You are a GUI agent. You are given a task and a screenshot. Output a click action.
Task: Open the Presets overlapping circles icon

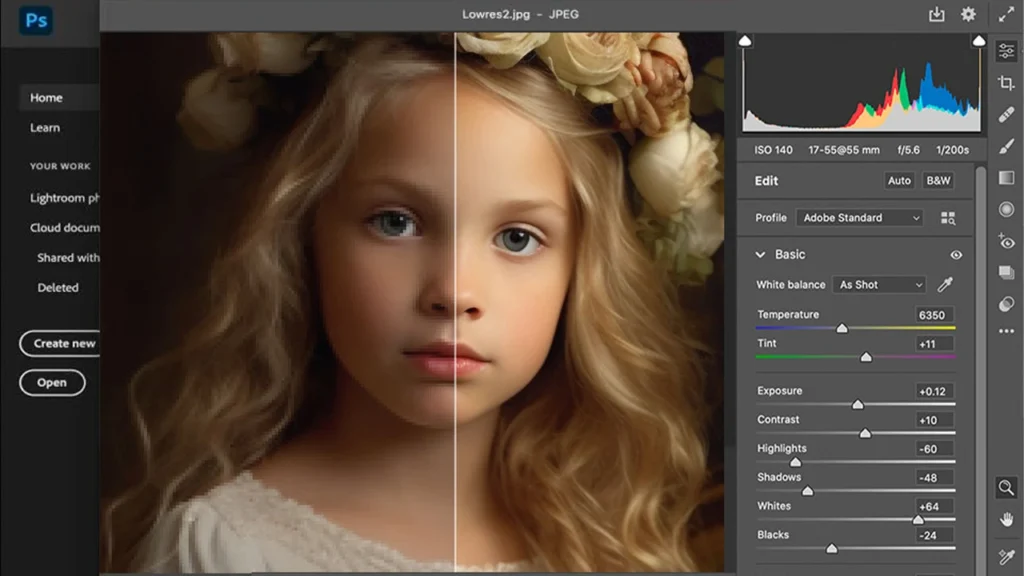[x=1006, y=304]
